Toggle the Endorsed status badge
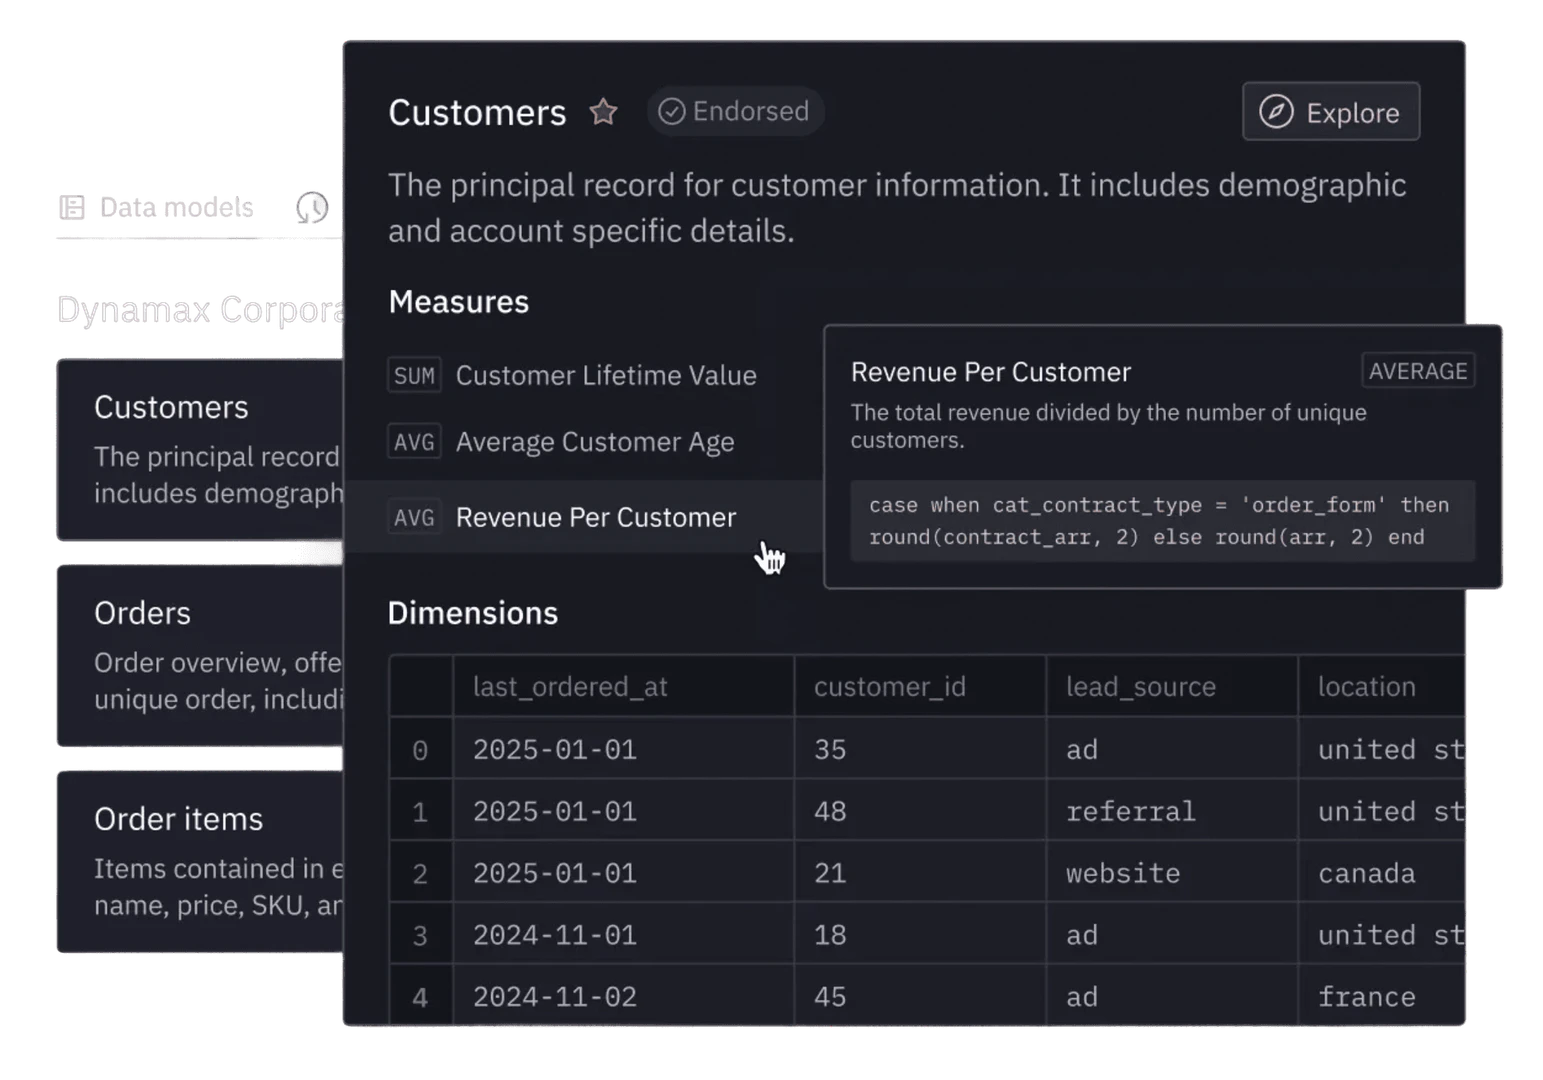 735,111
